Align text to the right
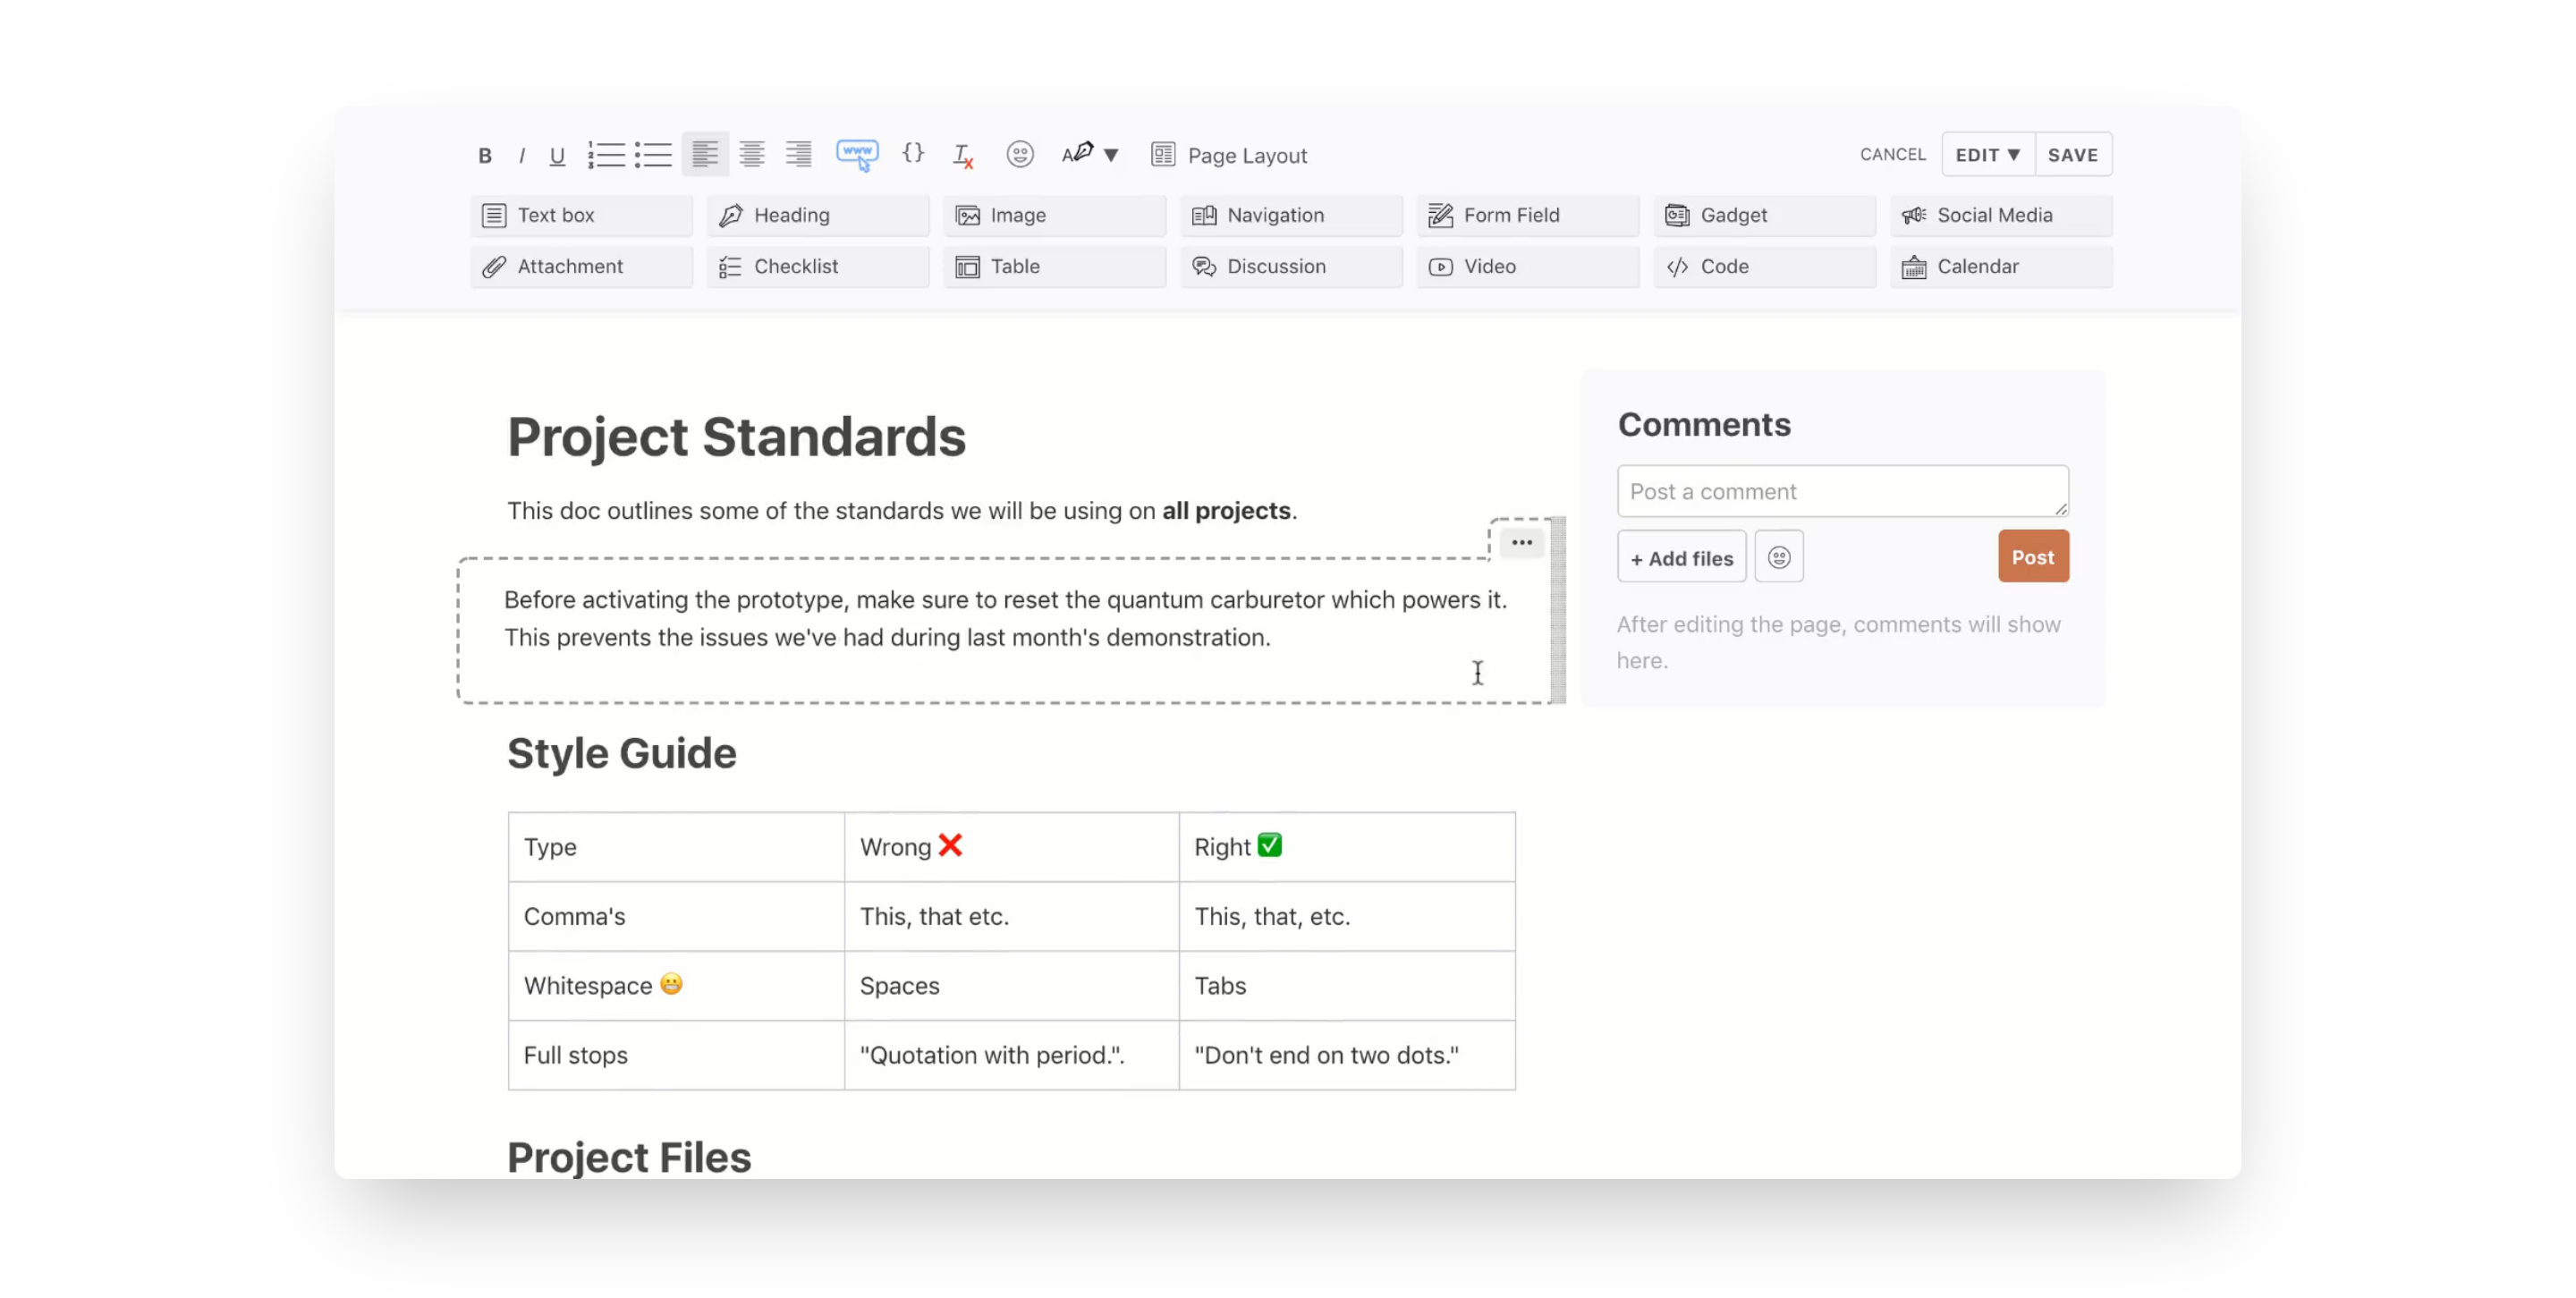The height and width of the screenshot is (1298, 2576). click(798, 154)
